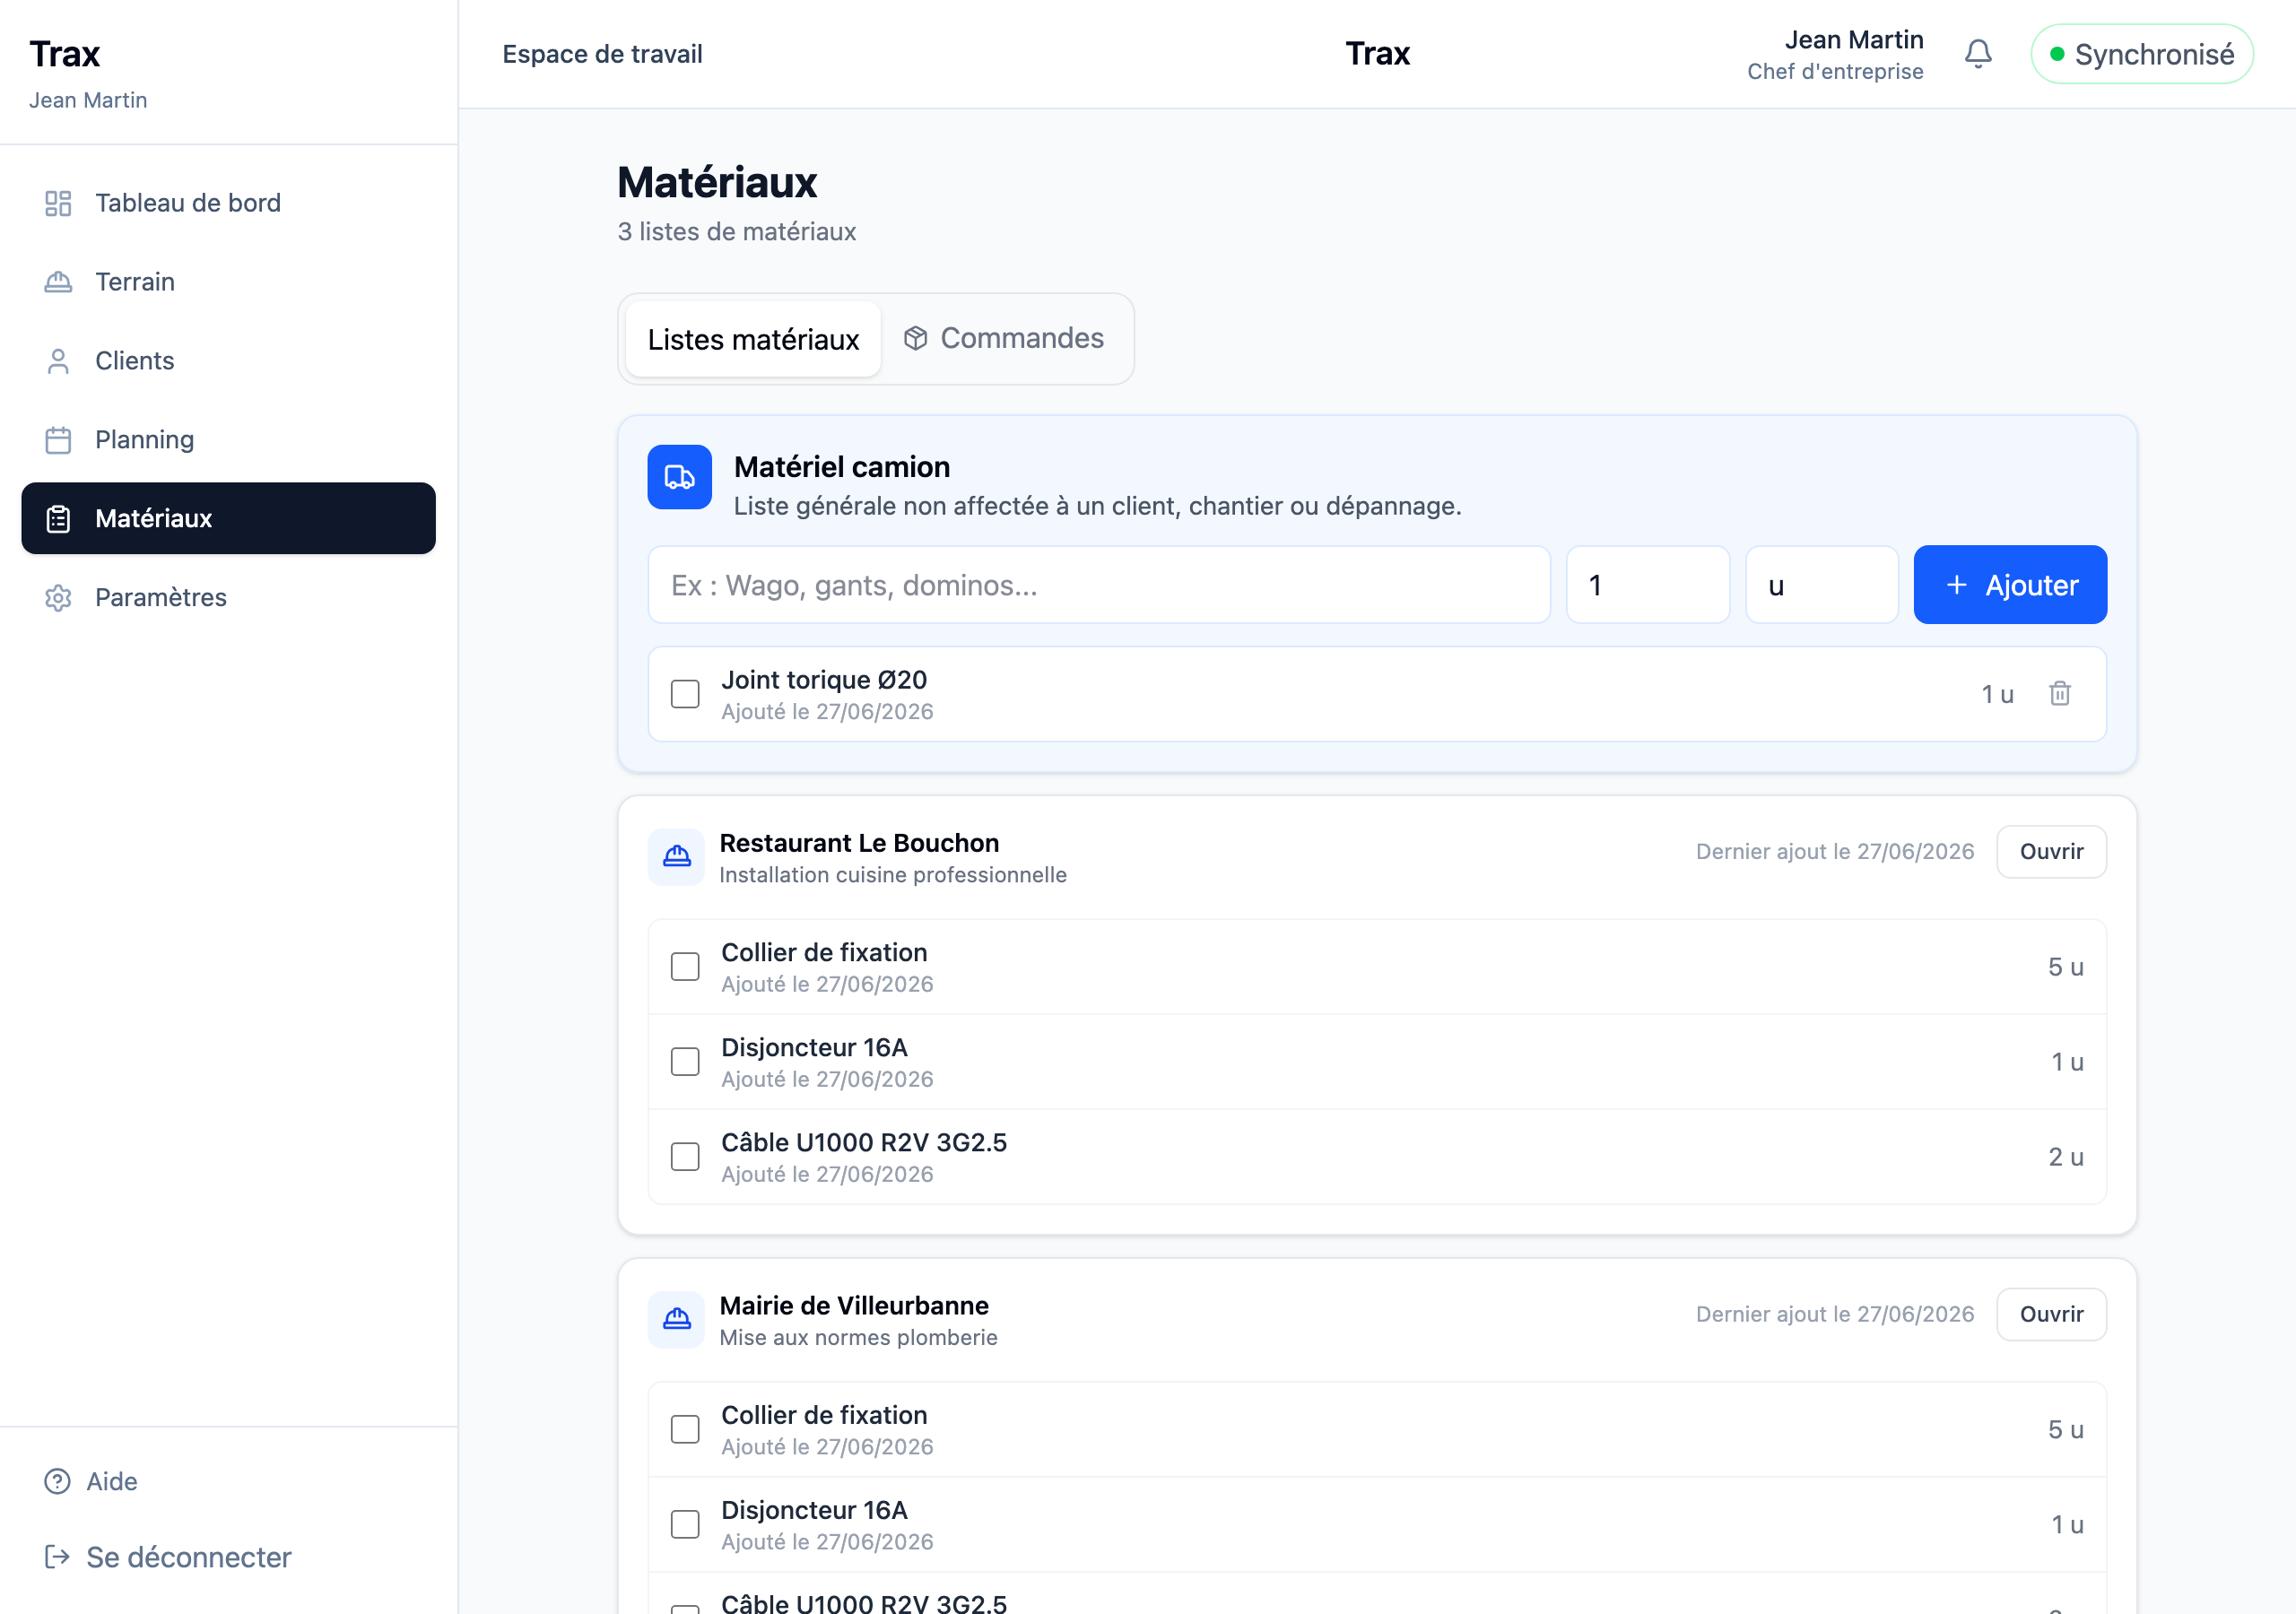Open the notifications bell
Viewport: 2296px width, 1614px height.
click(1977, 54)
